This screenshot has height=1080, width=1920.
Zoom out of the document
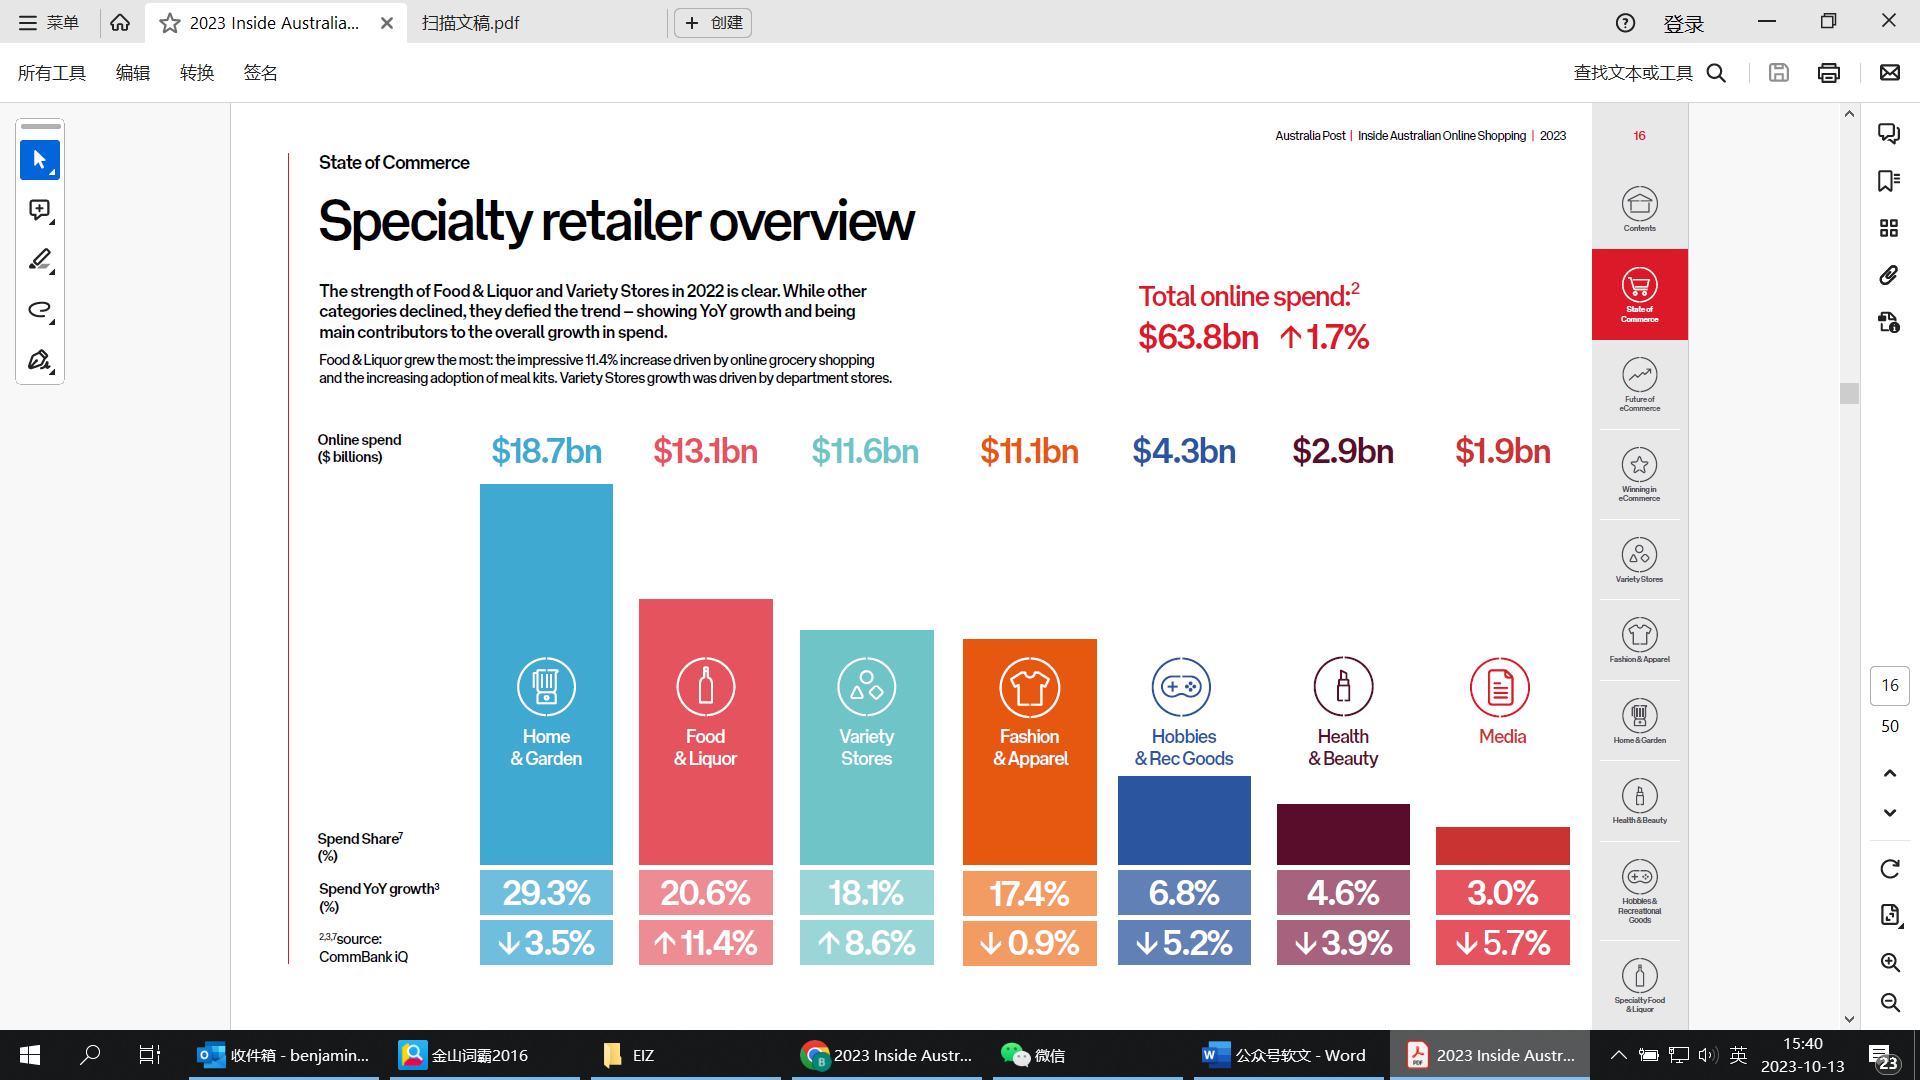click(1890, 1002)
